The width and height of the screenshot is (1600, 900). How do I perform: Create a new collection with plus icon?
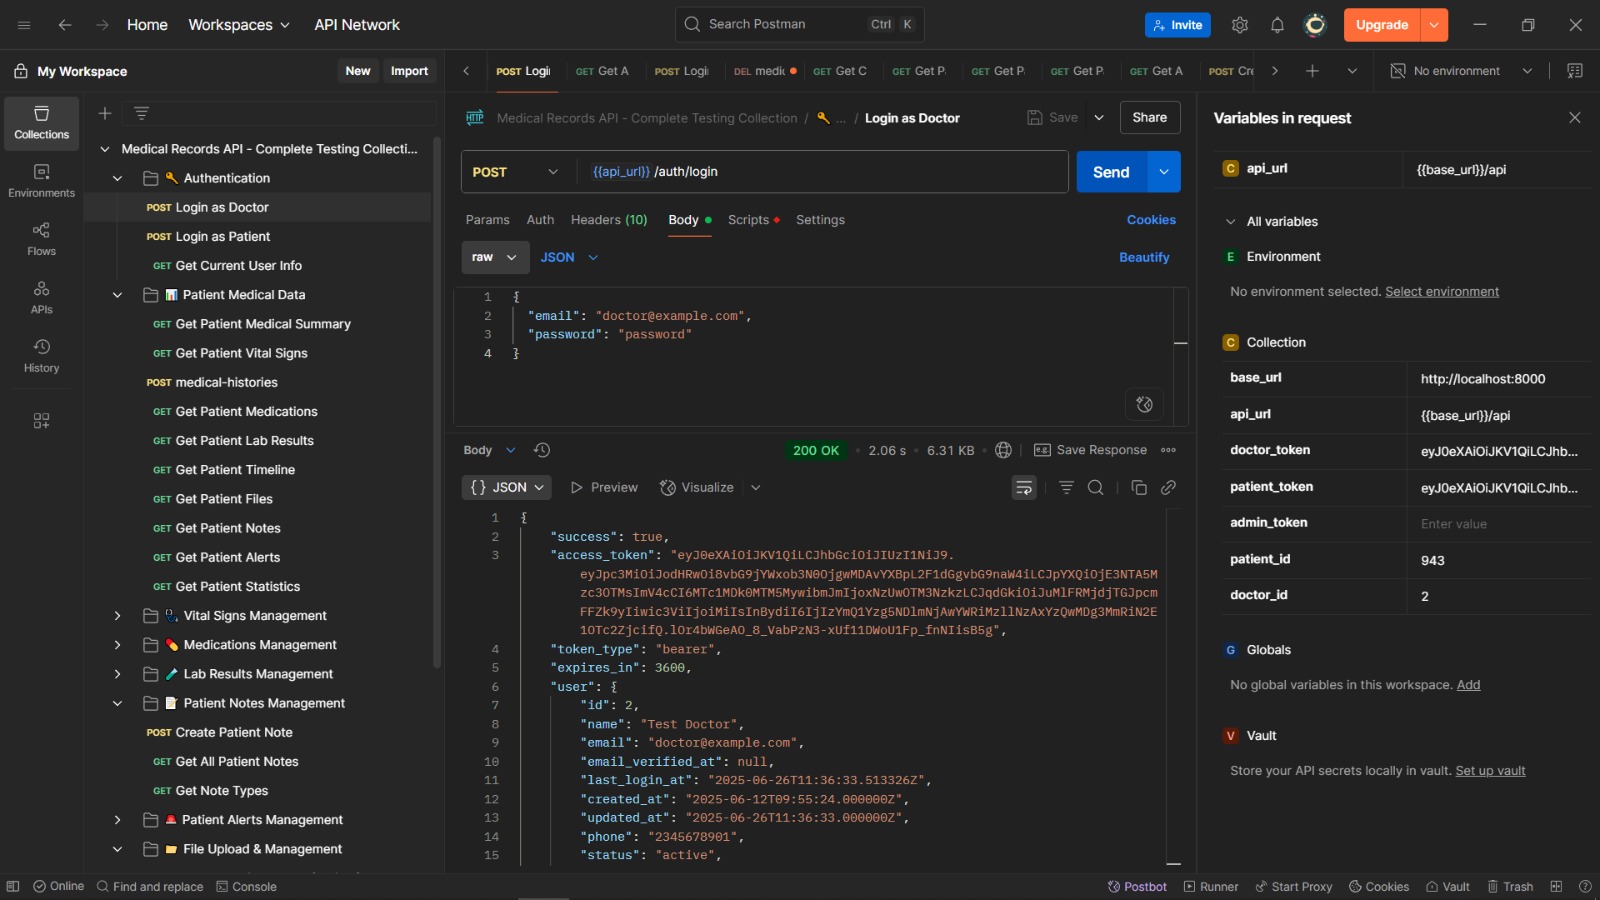tap(104, 113)
